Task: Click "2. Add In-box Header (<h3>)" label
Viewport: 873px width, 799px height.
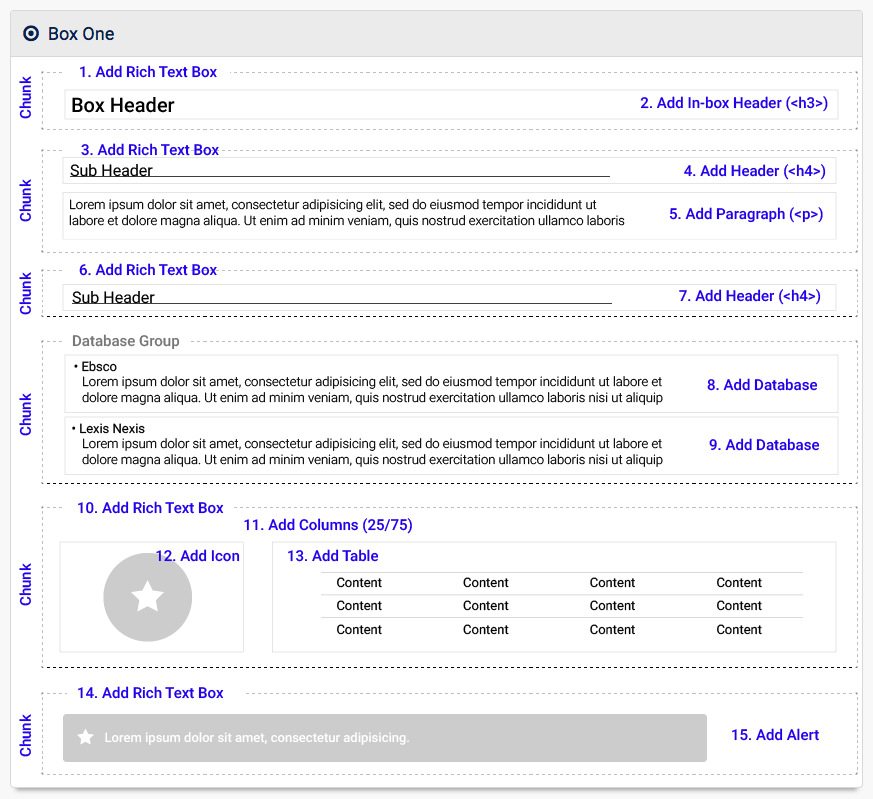Action: coord(734,103)
